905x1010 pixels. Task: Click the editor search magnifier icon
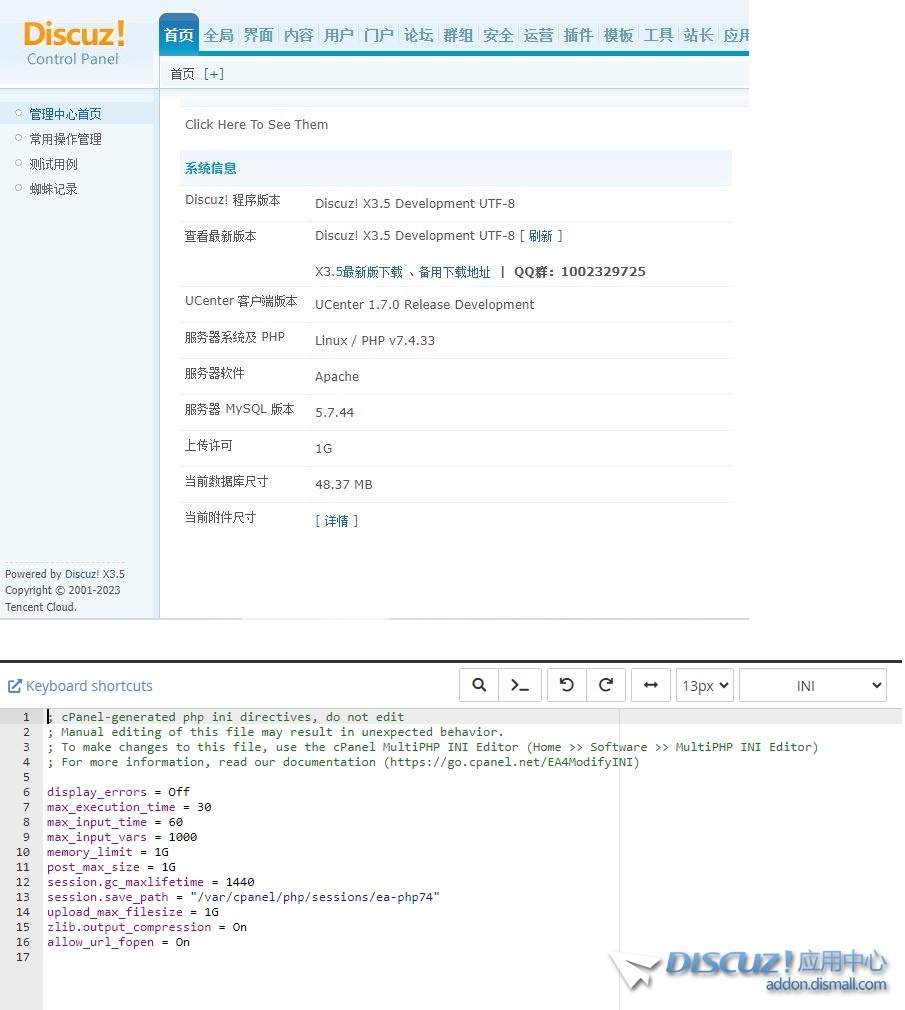coord(480,686)
